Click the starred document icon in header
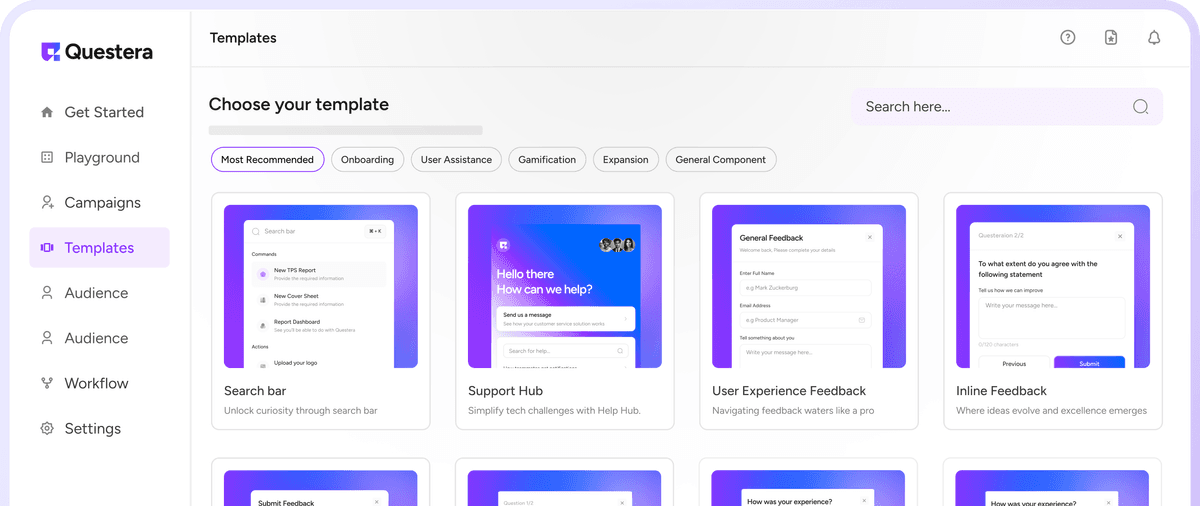Viewport: 1200px width, 506px height. tap(1111, 38)
